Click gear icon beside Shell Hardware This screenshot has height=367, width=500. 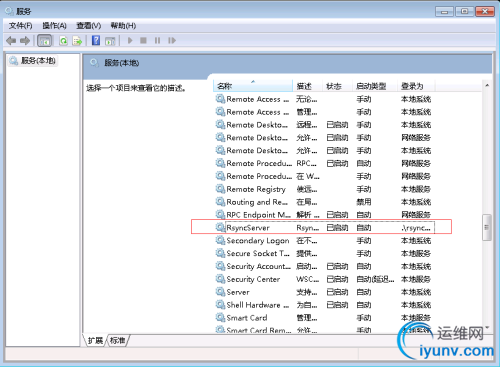(220, 305)
